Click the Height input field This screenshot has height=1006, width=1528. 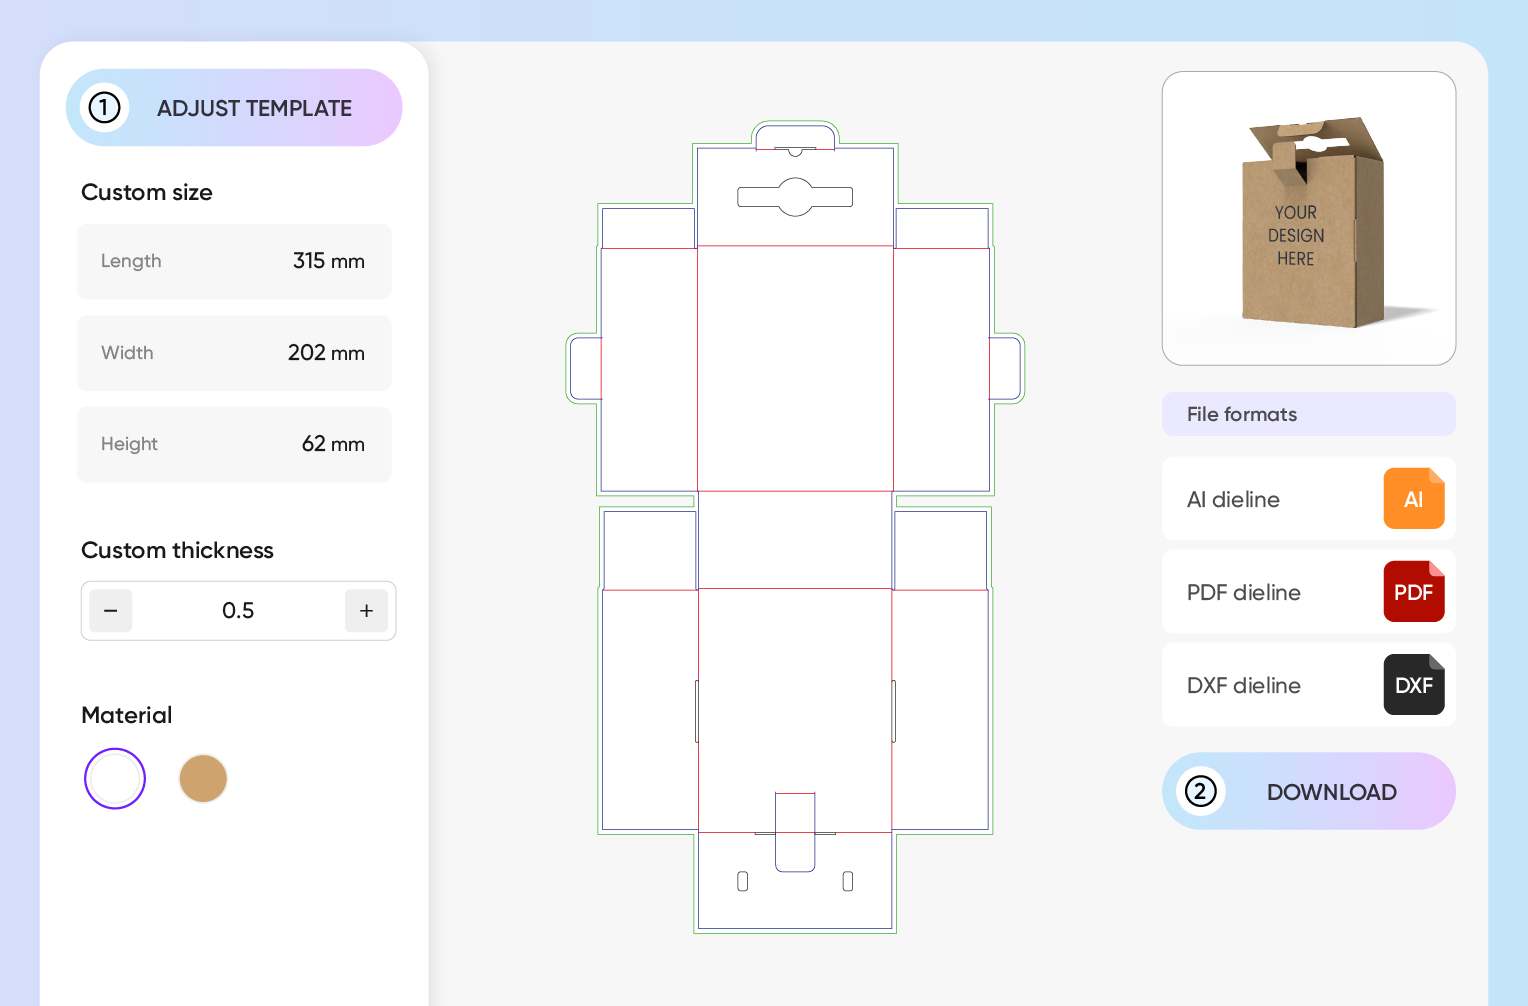click(234, 444)
